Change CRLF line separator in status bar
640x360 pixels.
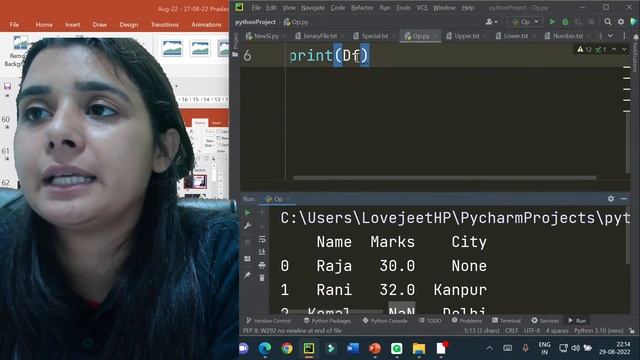coord(511,331)
